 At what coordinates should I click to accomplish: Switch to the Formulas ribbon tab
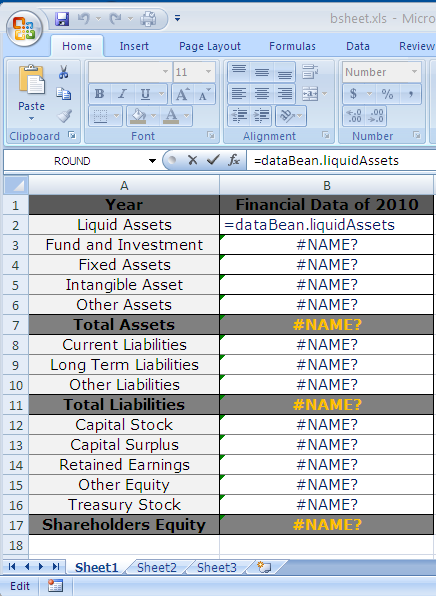click(292, 46)
